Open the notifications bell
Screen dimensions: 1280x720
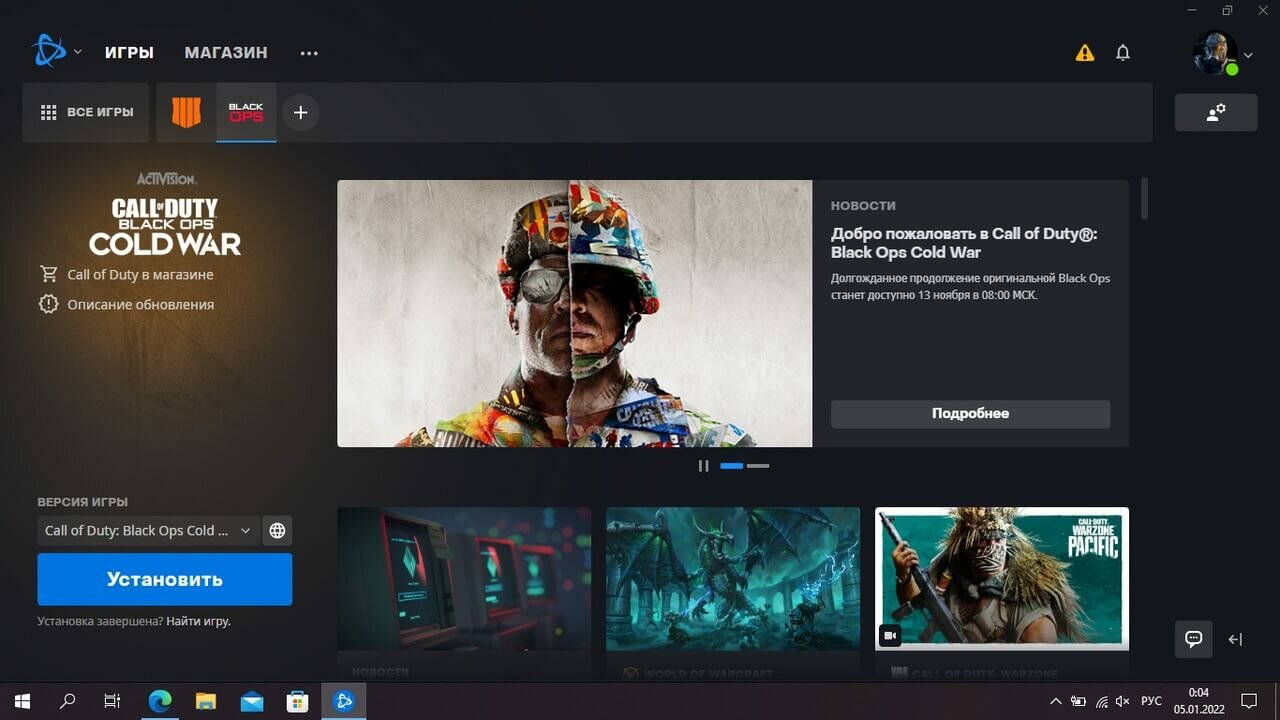pyautogui.click(x=1123, y=53)
